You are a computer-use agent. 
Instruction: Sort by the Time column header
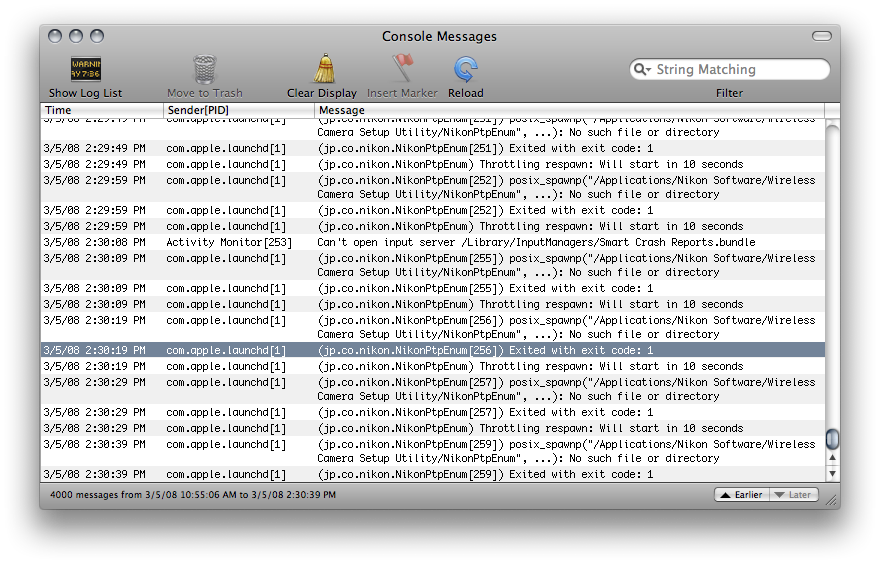[102, 110]
